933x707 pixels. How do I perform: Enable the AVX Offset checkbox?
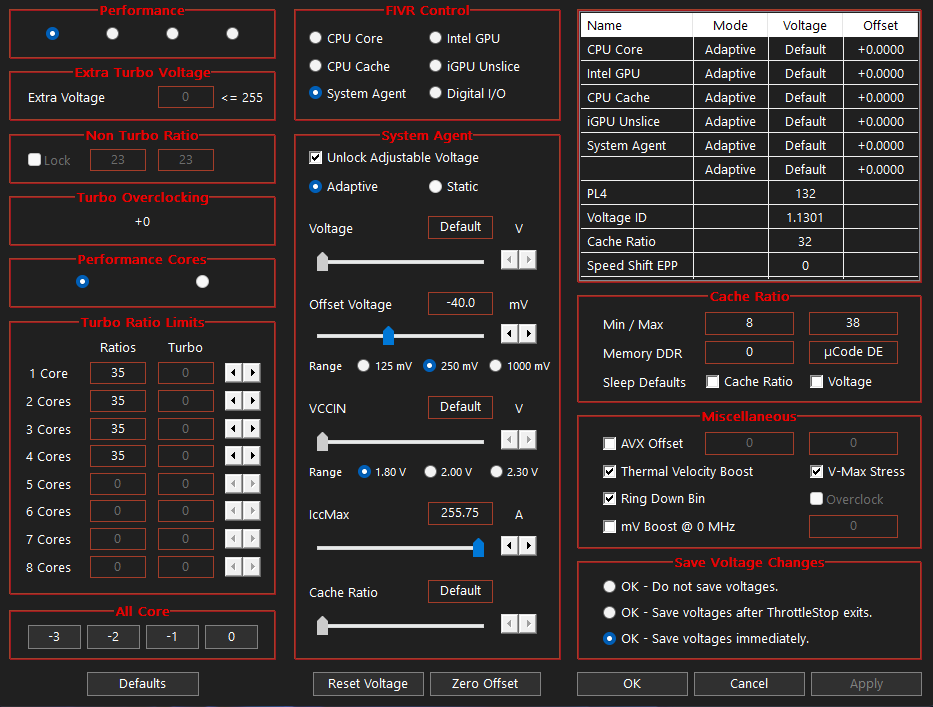609,443
